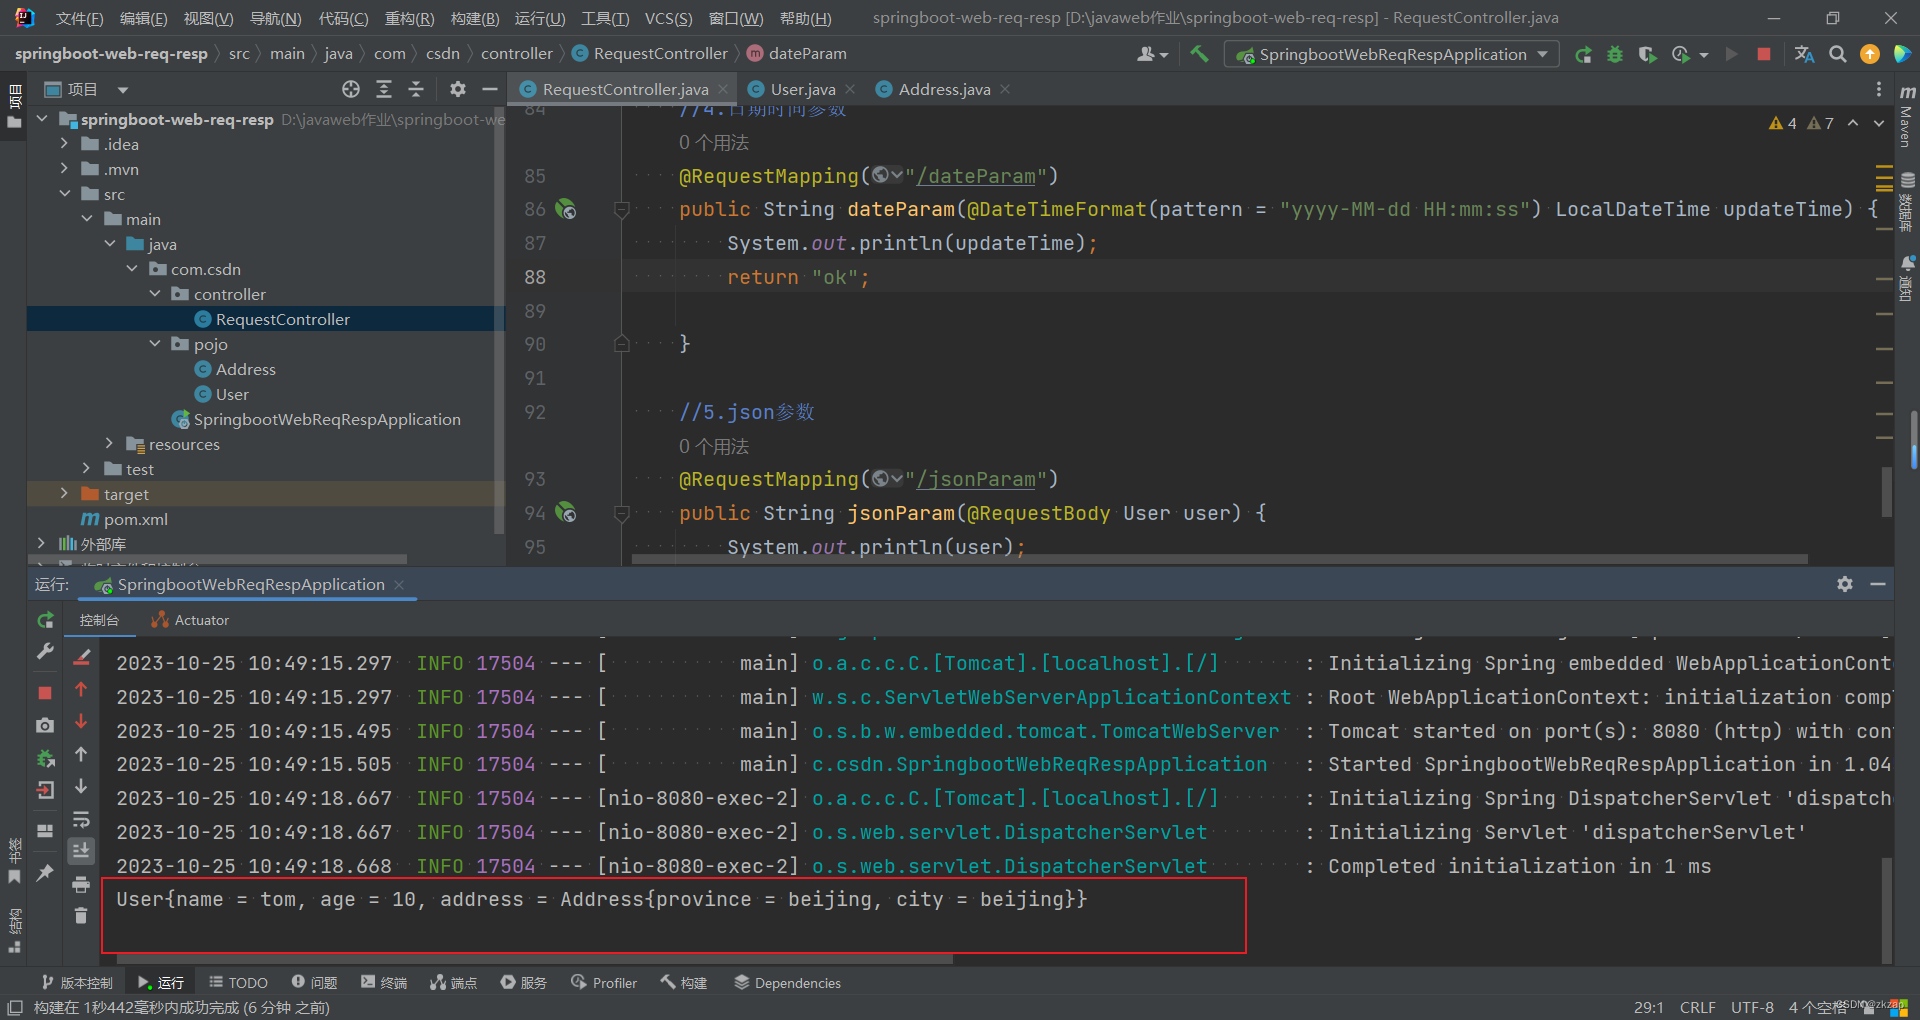Open the 重构(R) menu
1920x1020 pixels.
(x=409, y=18)
